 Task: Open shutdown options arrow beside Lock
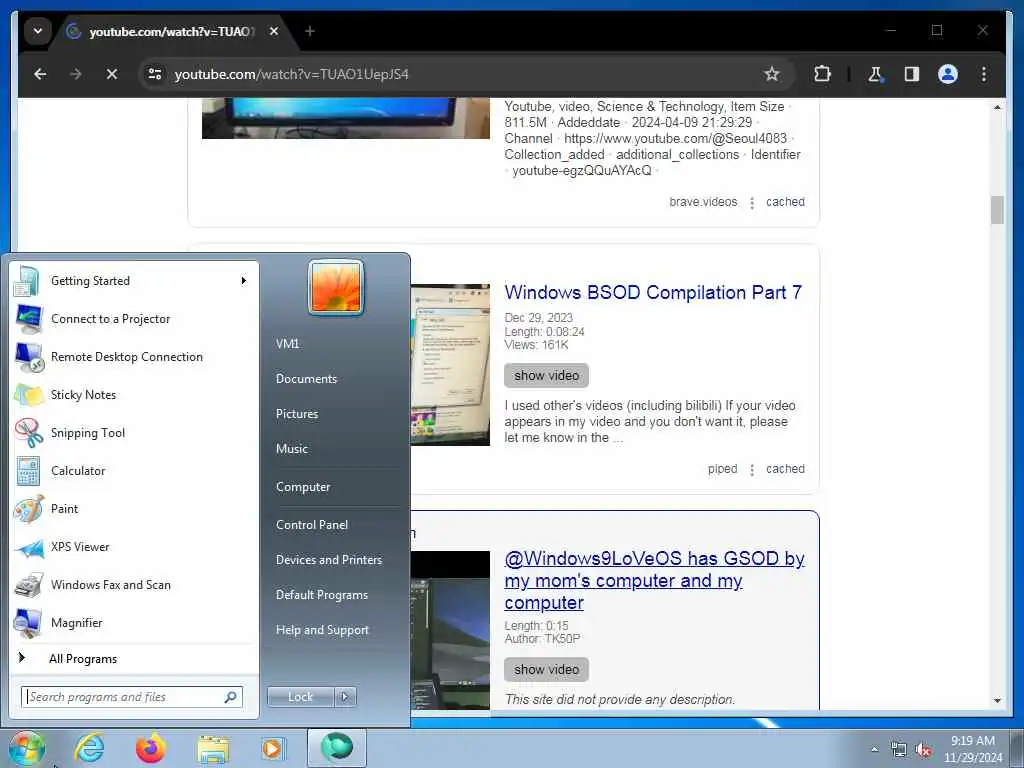tap(345, 697)
